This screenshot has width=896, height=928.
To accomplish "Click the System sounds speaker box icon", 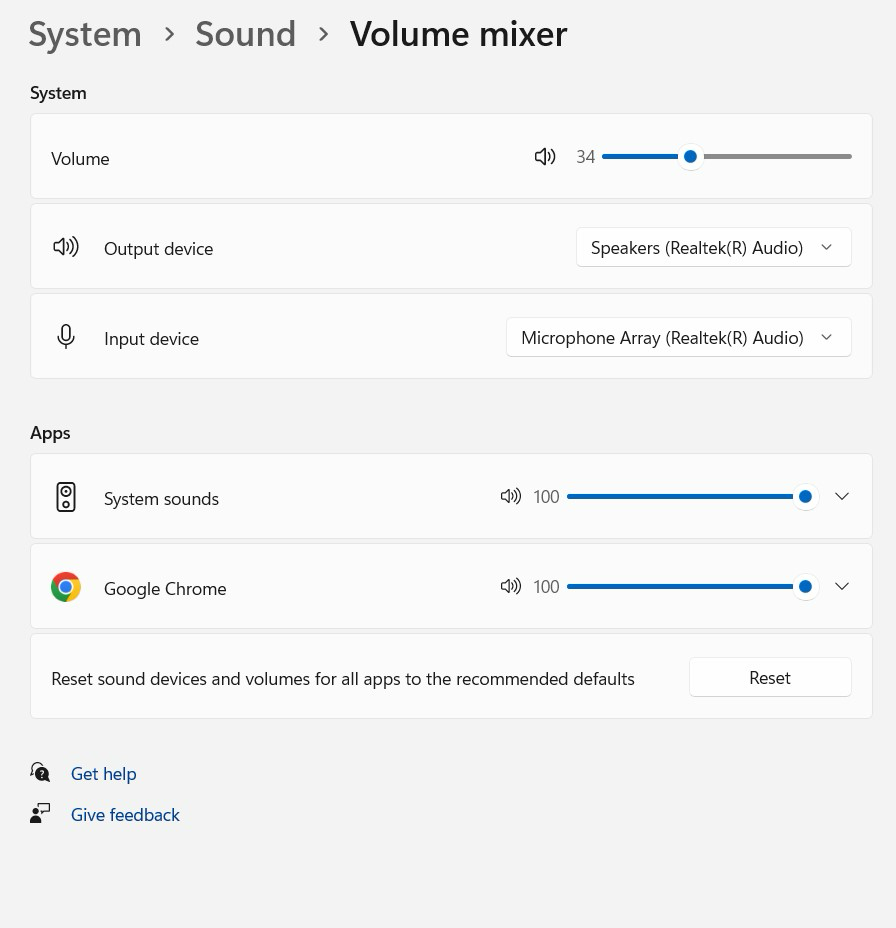I will click(66, 497).
